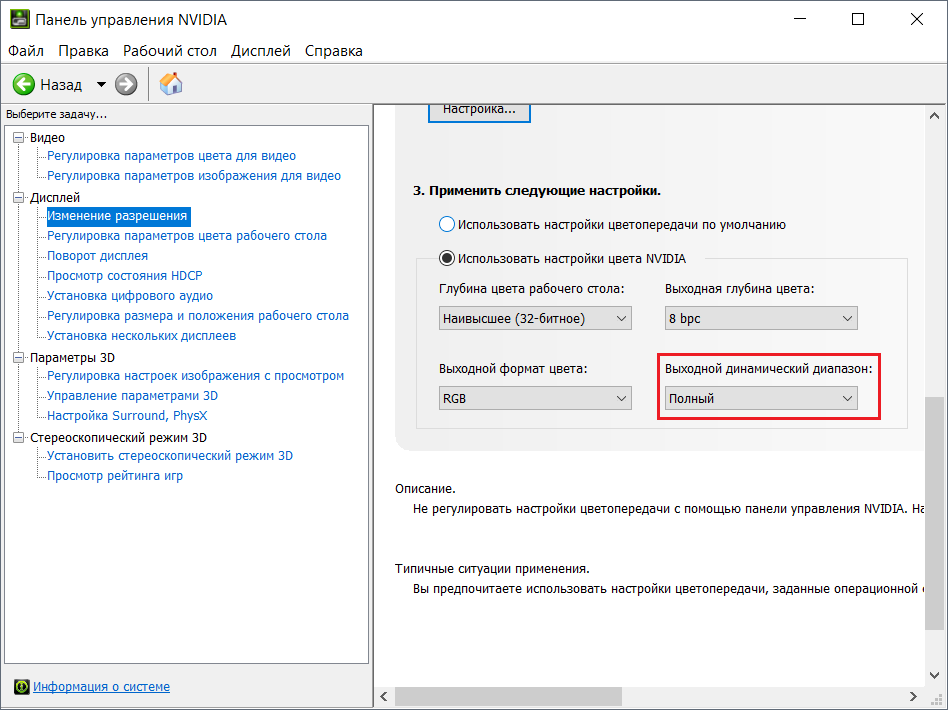Click the Home icon in toolbar
Screen dimensions: 948x710
171,84
